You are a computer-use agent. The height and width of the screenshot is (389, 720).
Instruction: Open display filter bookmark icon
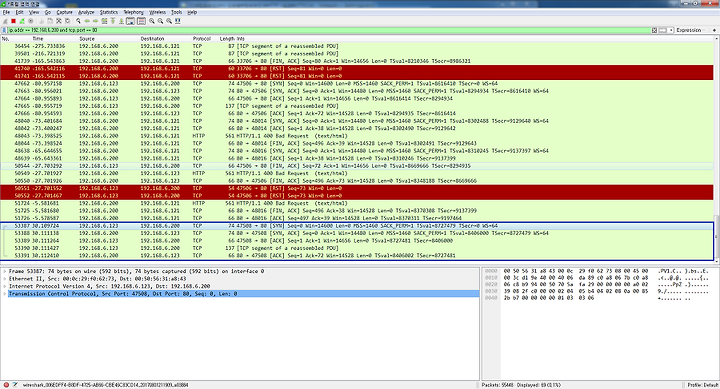click(5, 30)
